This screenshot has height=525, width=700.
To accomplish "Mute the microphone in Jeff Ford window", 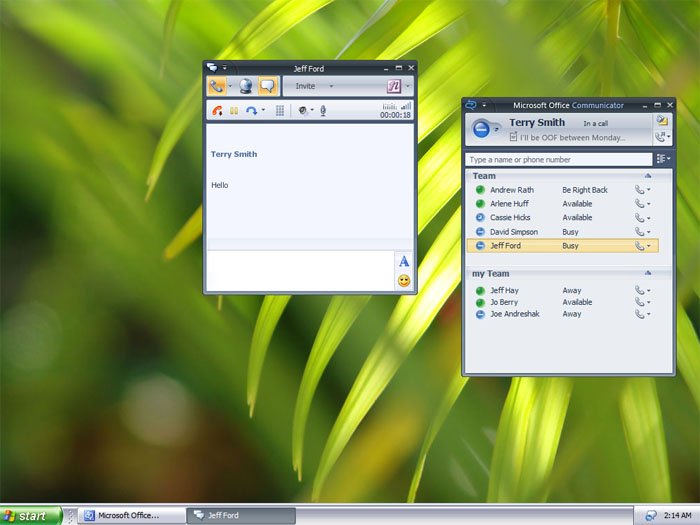I will pos(323,111).
